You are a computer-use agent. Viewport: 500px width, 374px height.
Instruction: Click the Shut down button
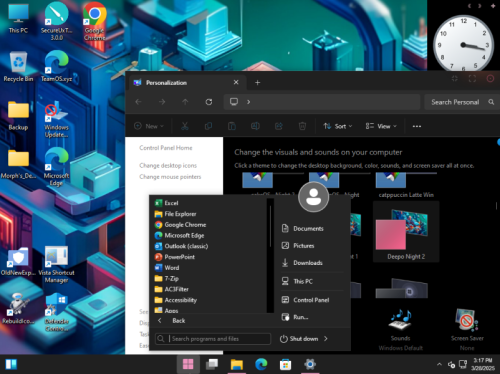[299, 339]
